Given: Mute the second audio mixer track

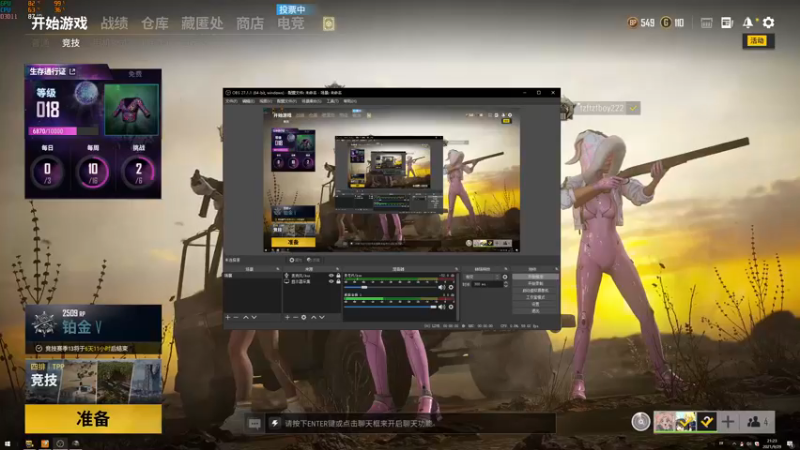Looking at the screenshot, I should (x=442, y=307).
